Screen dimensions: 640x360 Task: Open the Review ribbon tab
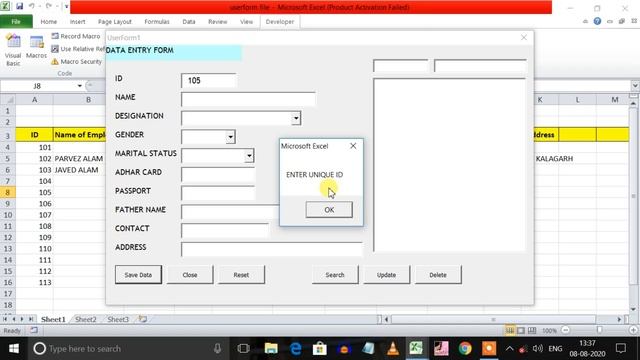pos(218,22)
